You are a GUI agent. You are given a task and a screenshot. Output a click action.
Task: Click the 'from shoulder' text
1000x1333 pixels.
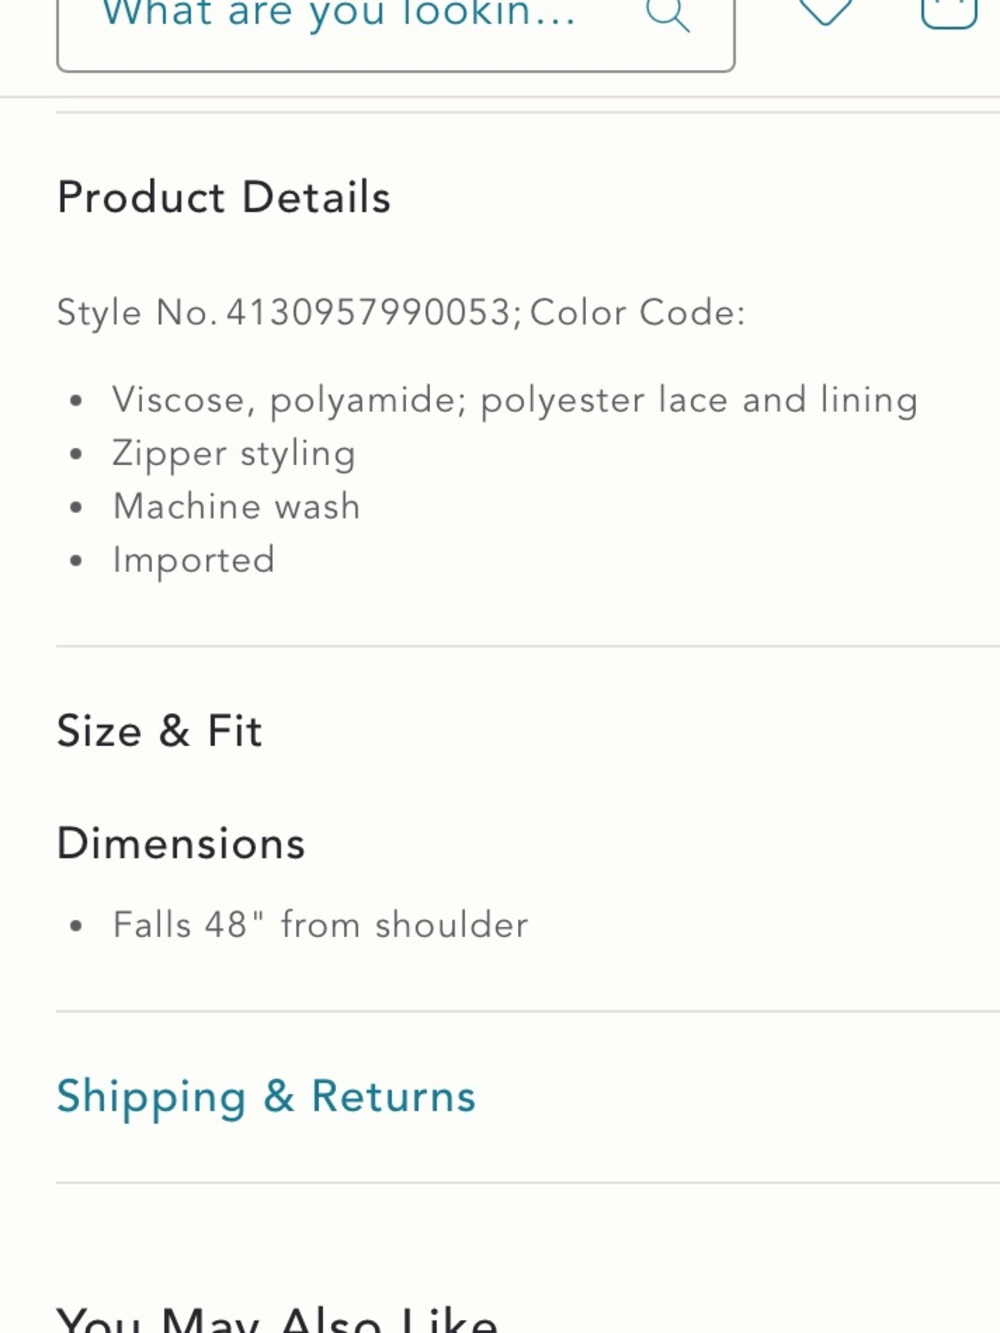point(404,925)
